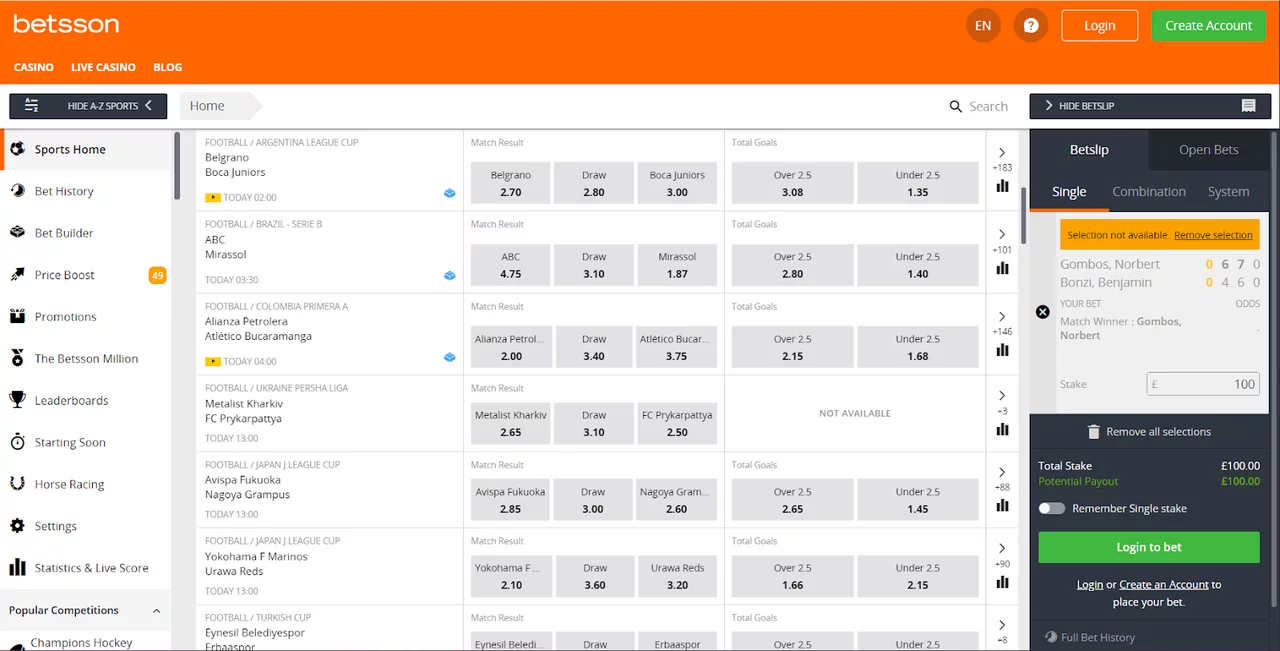Collapse Popular Competitions section
The image size is (1280, 651).
157,610
